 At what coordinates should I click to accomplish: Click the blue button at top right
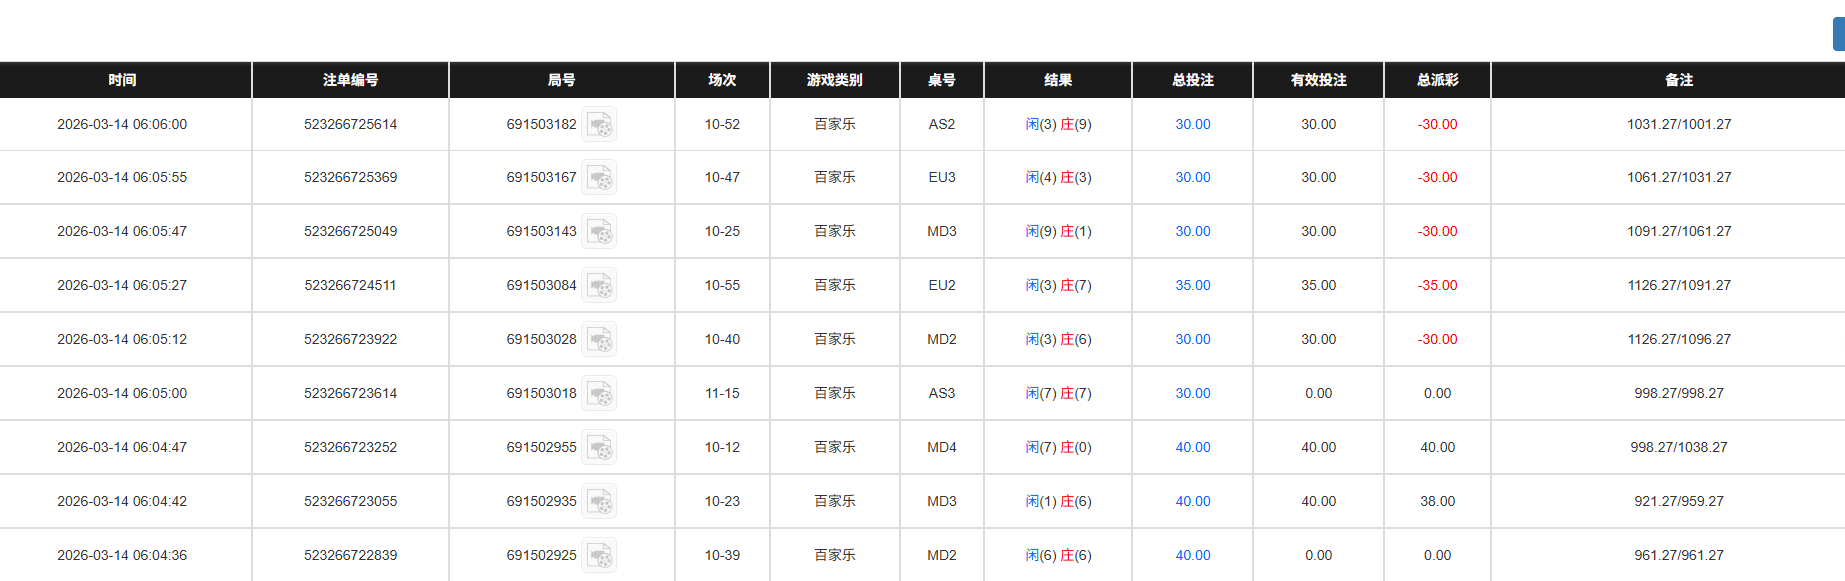tap(1839, 33)
